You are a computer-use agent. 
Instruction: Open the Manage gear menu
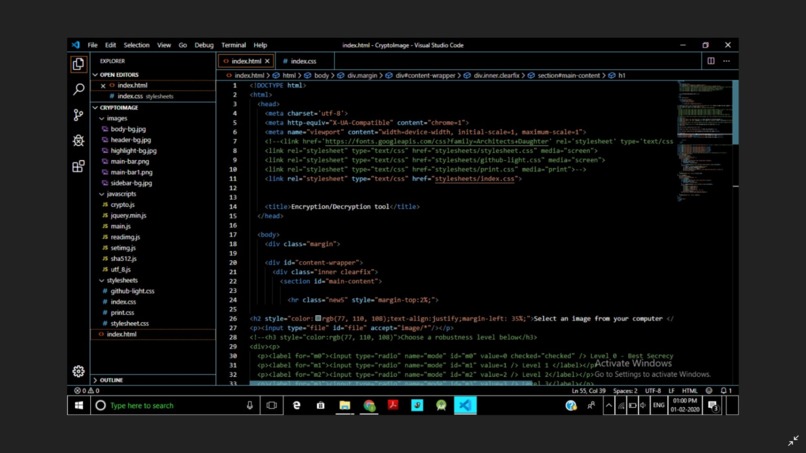point(78,371)
